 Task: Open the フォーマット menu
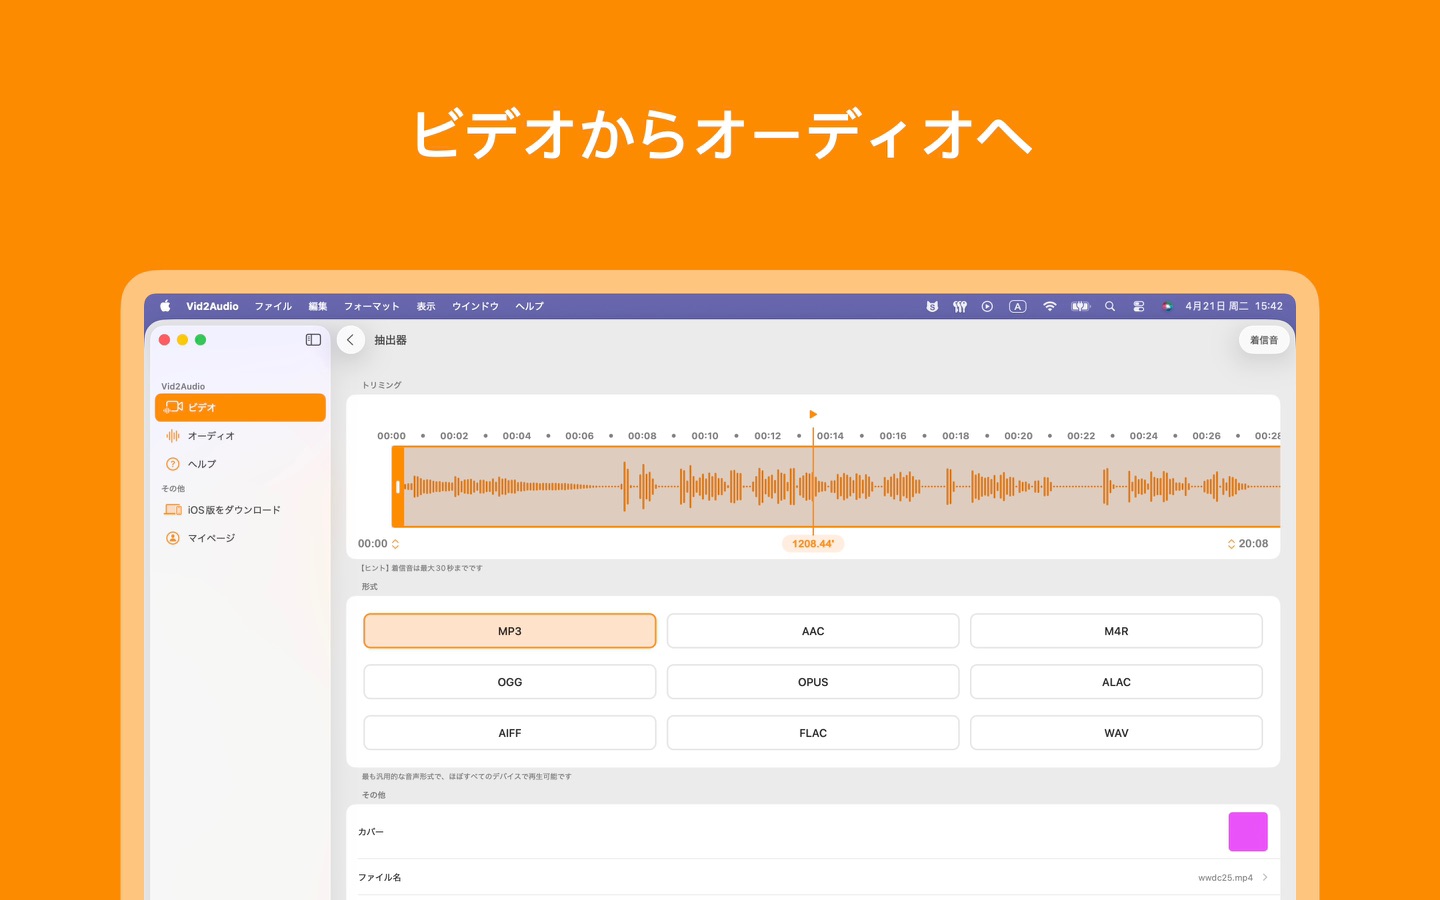(x=372, y=307)
